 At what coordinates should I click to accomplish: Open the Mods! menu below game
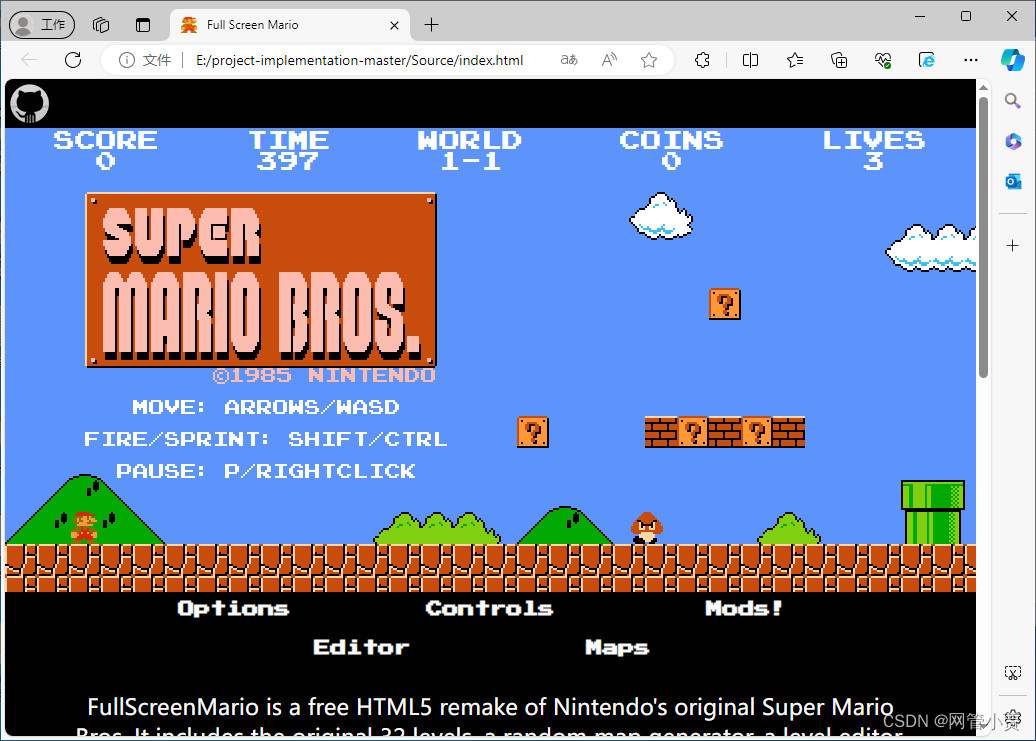tap(743, 608)
